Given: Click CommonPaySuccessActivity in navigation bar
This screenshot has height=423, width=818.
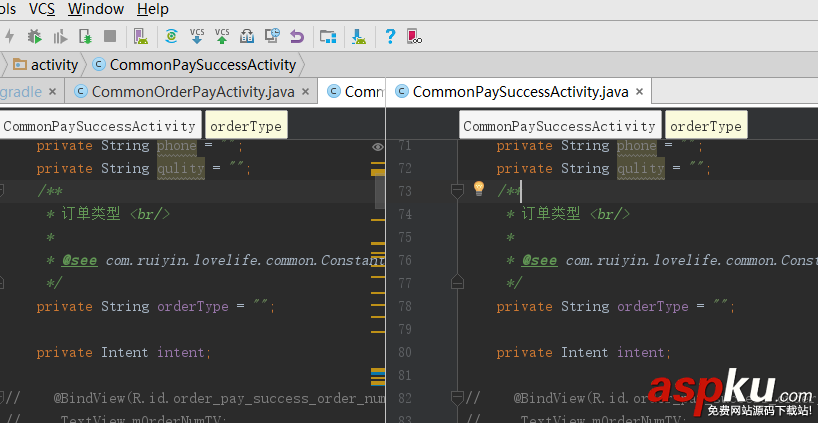Looking at the screenshot, I should [194, 65].
